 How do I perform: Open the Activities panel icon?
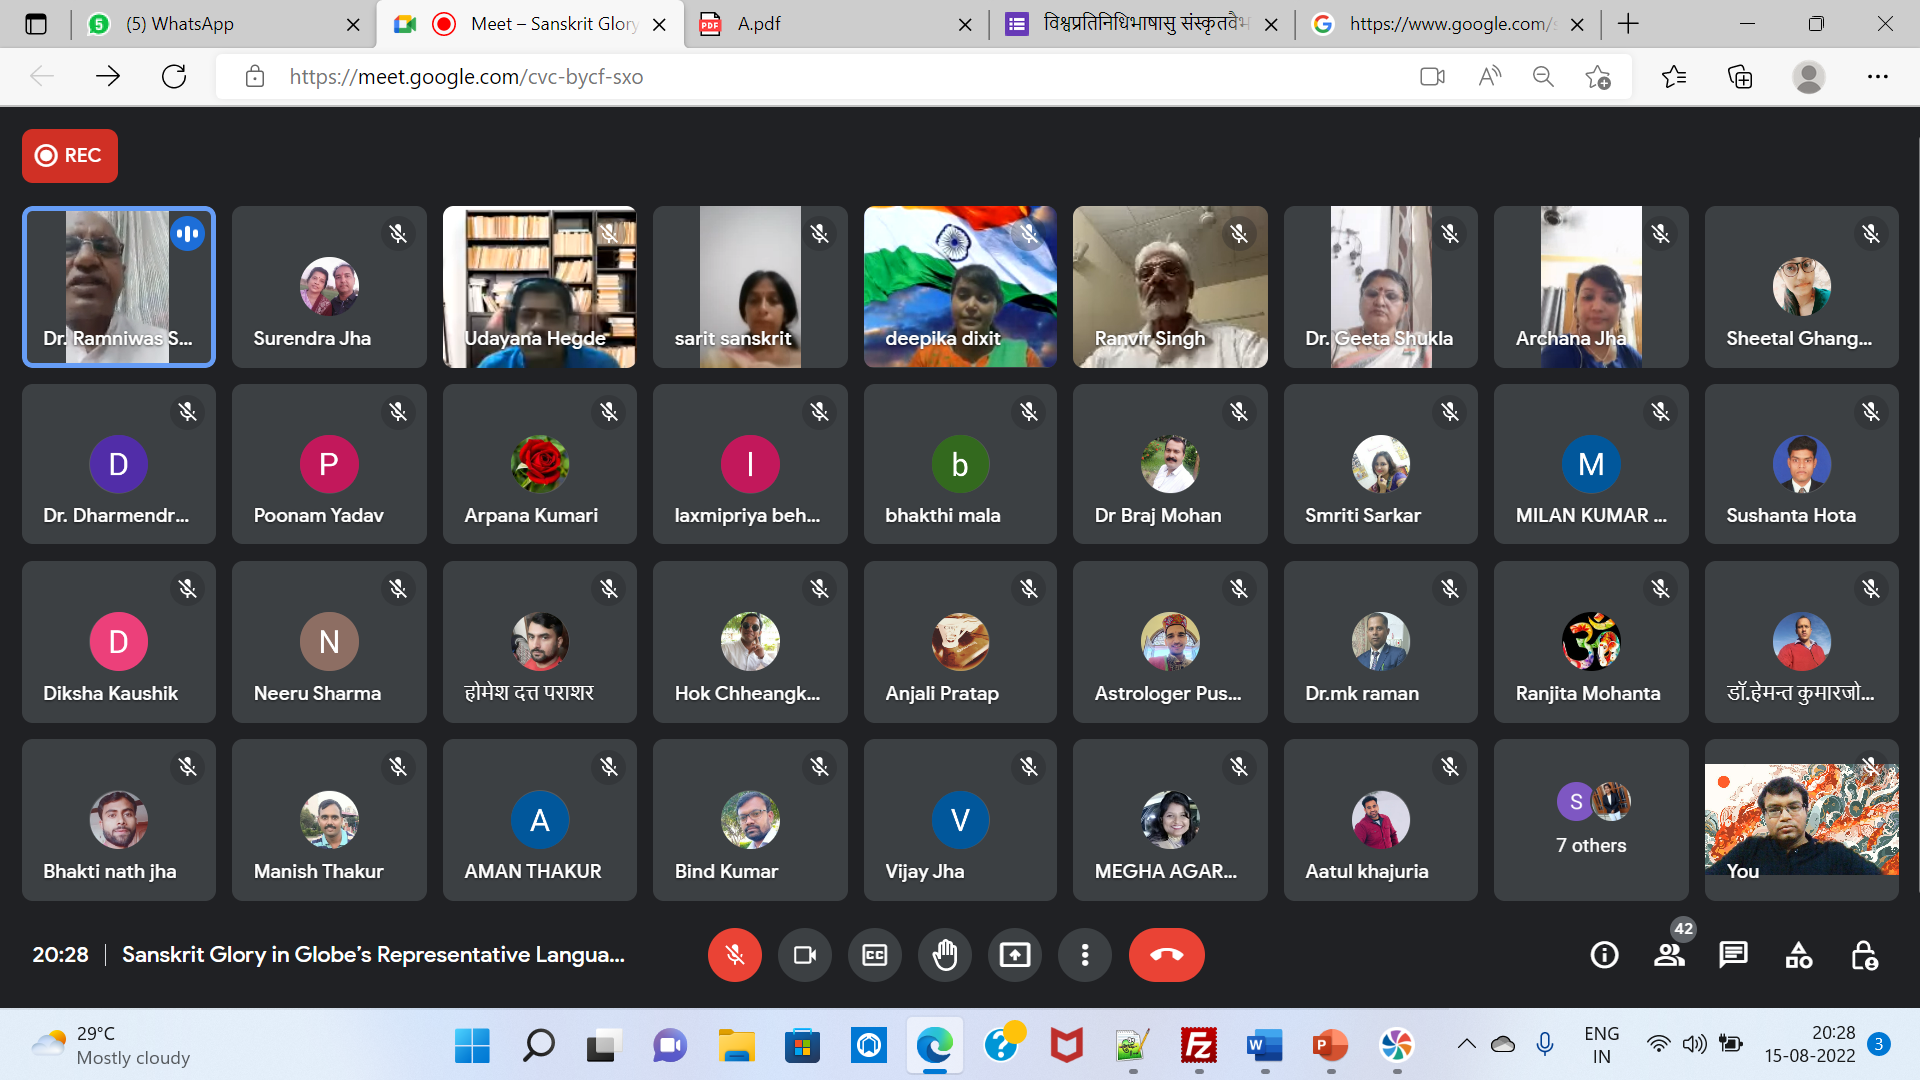[1798, 955]
